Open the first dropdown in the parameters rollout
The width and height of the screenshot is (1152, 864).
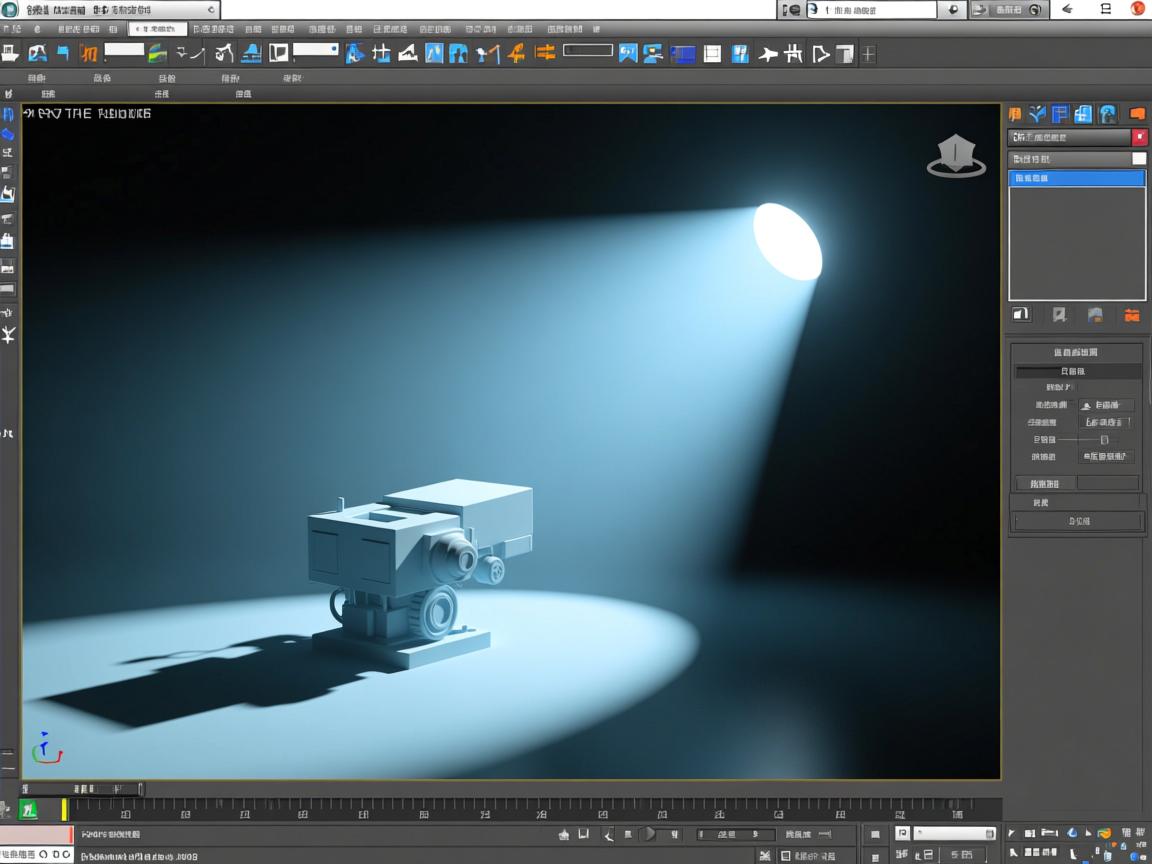tap(1107, 405)
